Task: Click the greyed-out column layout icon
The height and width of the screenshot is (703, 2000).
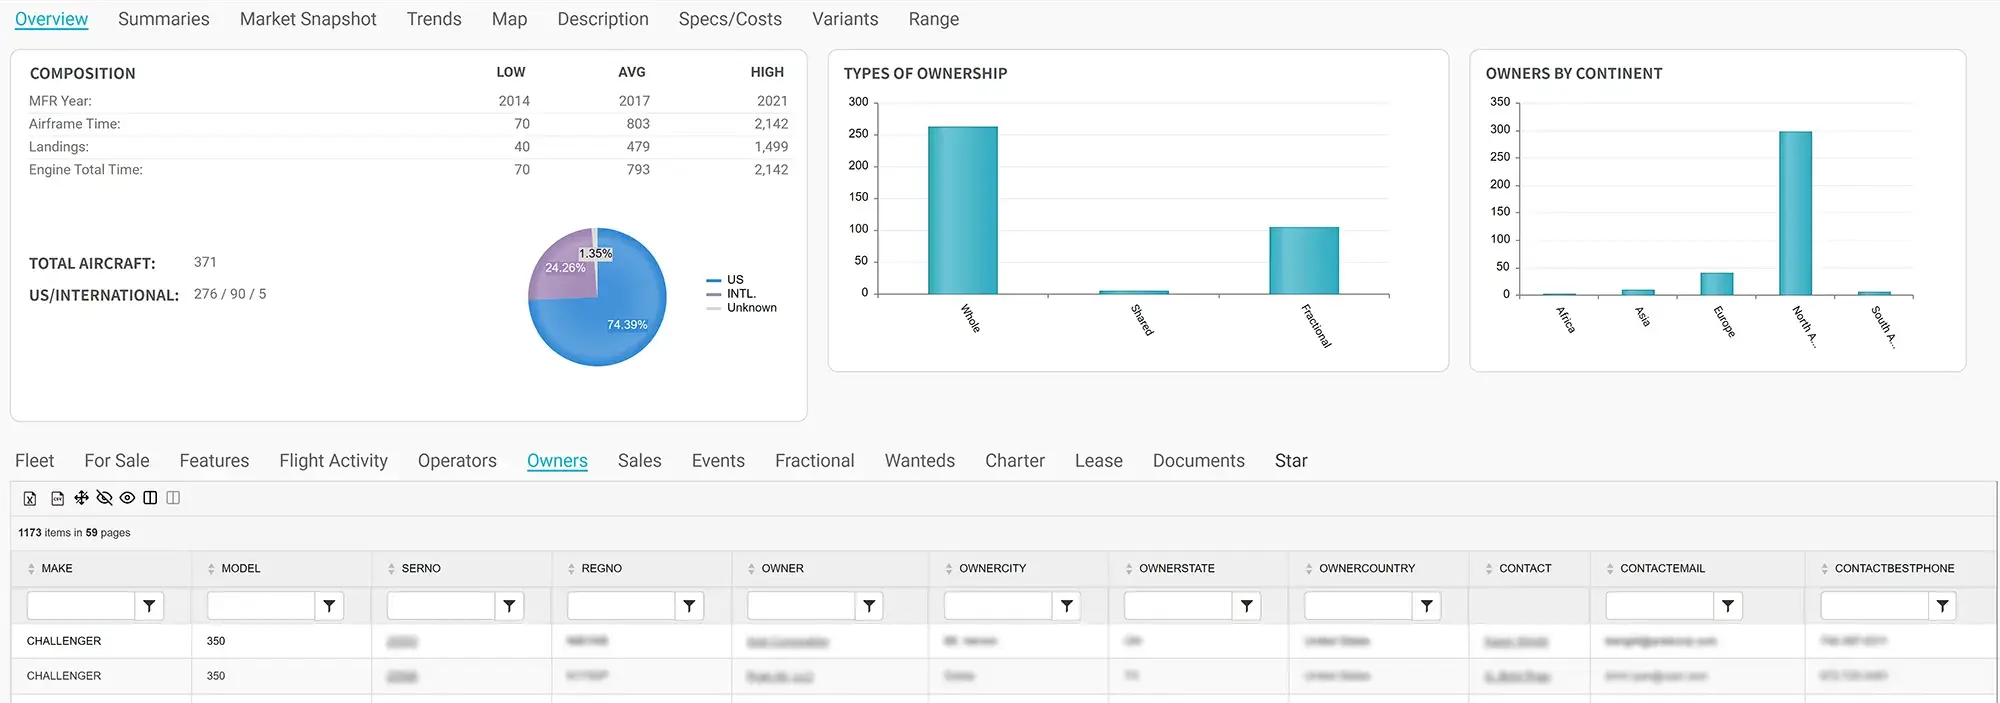Action: 173,498
